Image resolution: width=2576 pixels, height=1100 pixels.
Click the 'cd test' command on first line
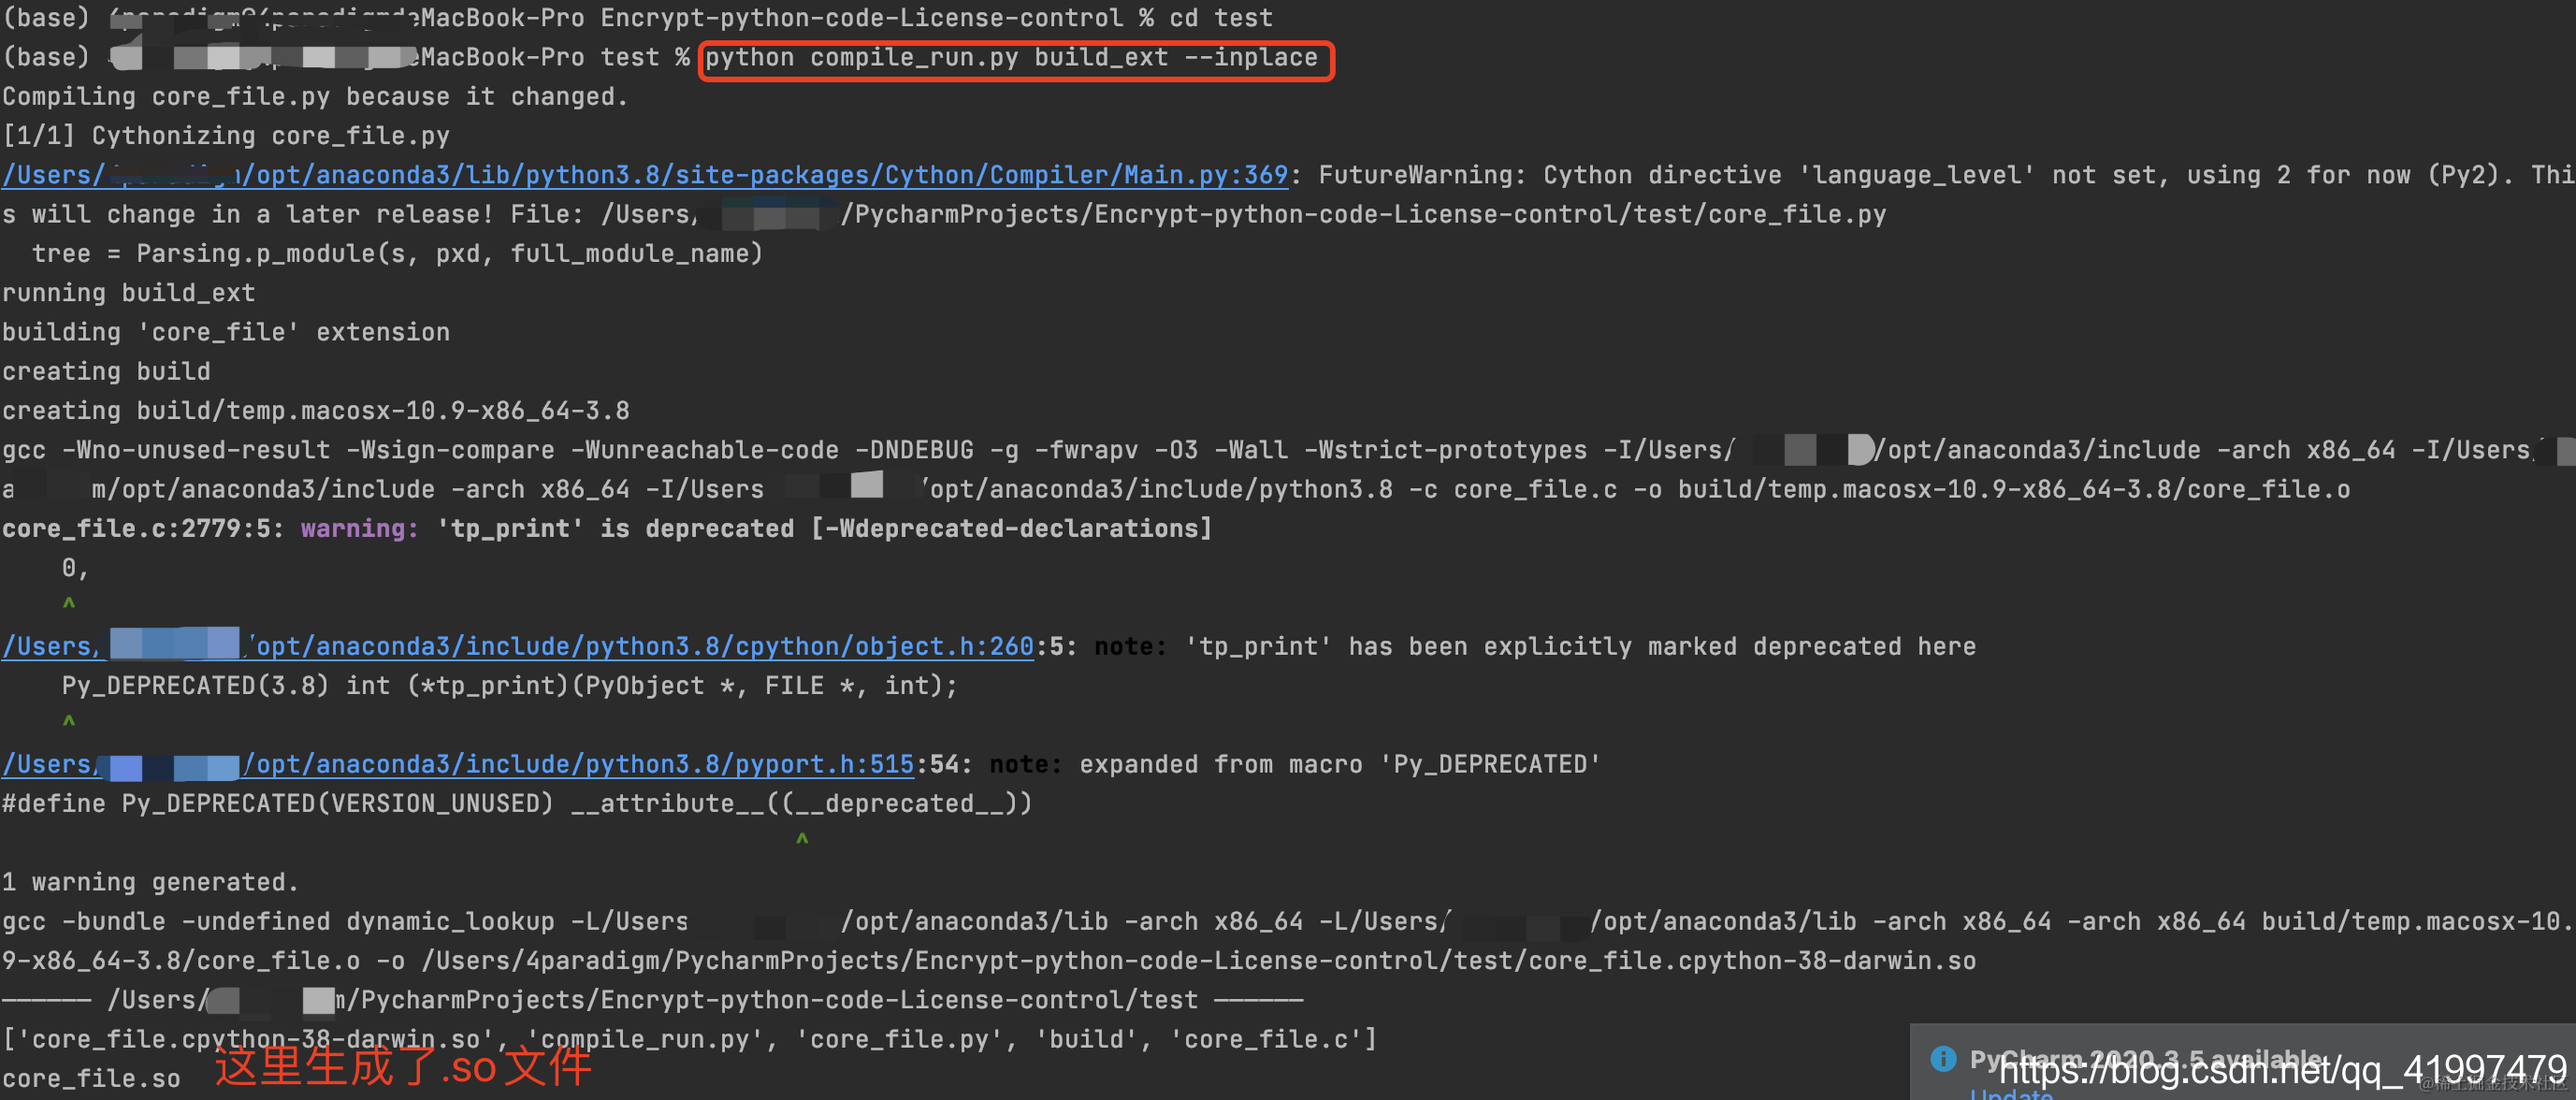click(1221, 18)
